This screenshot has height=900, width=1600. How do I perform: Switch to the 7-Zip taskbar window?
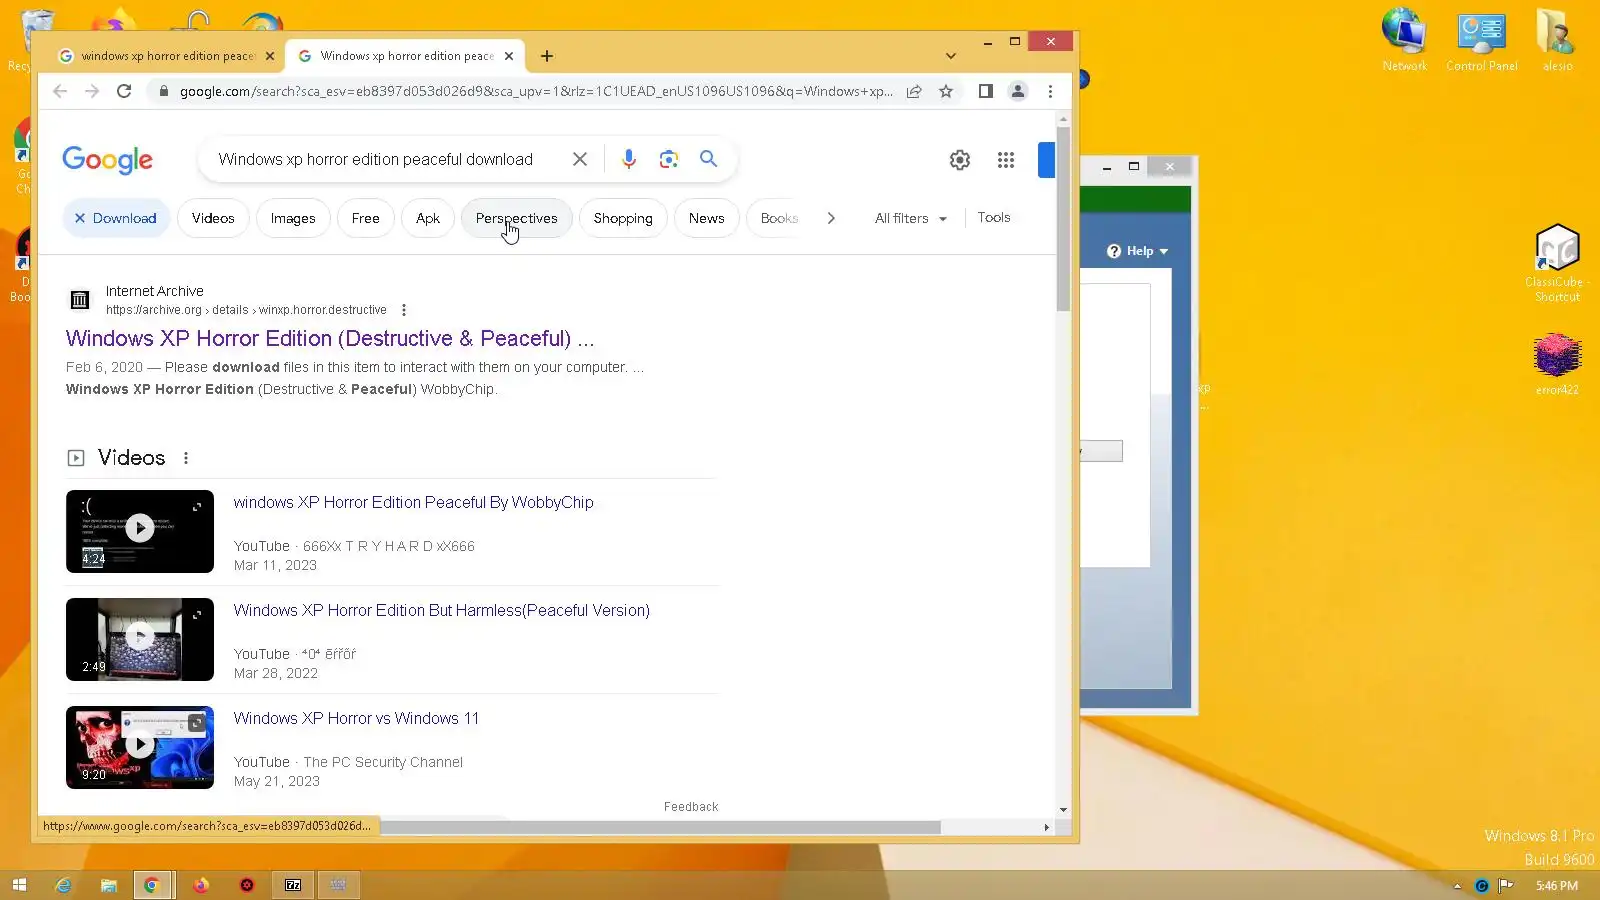(293, 885)
